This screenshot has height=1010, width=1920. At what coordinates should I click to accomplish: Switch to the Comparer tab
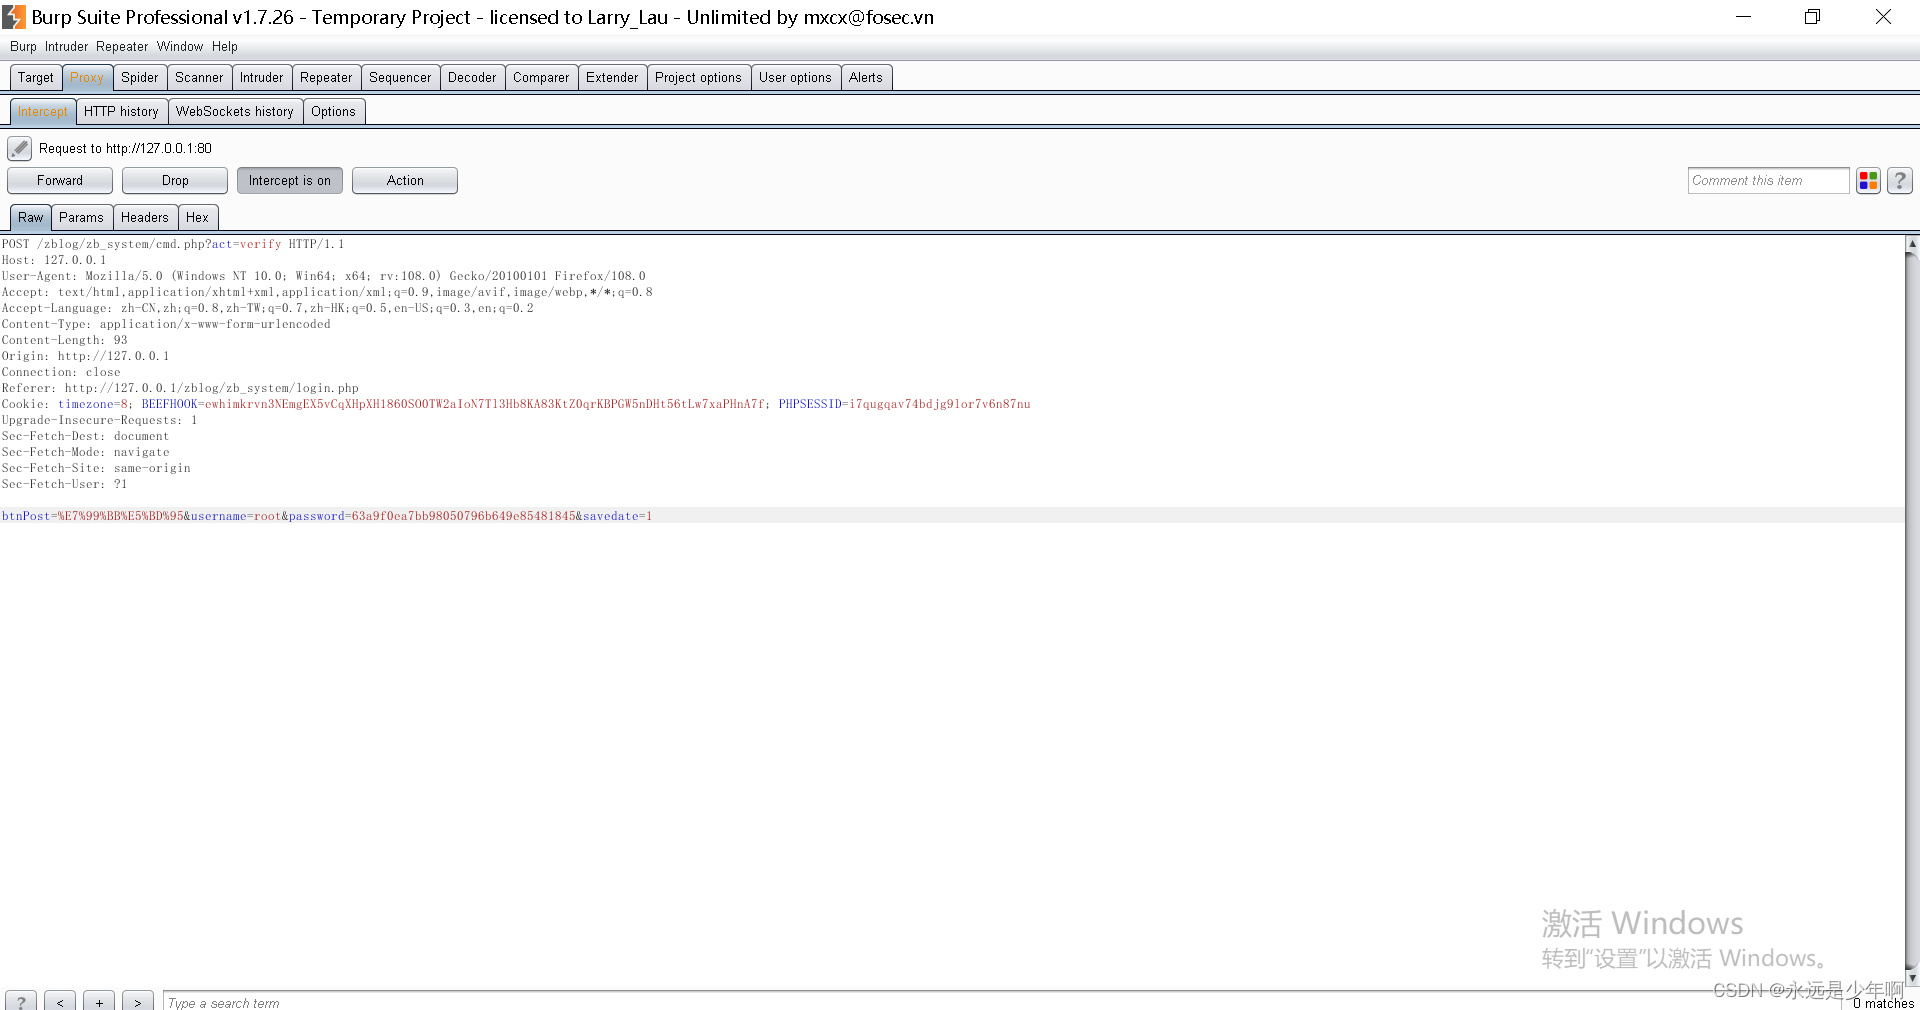[541, 78]
